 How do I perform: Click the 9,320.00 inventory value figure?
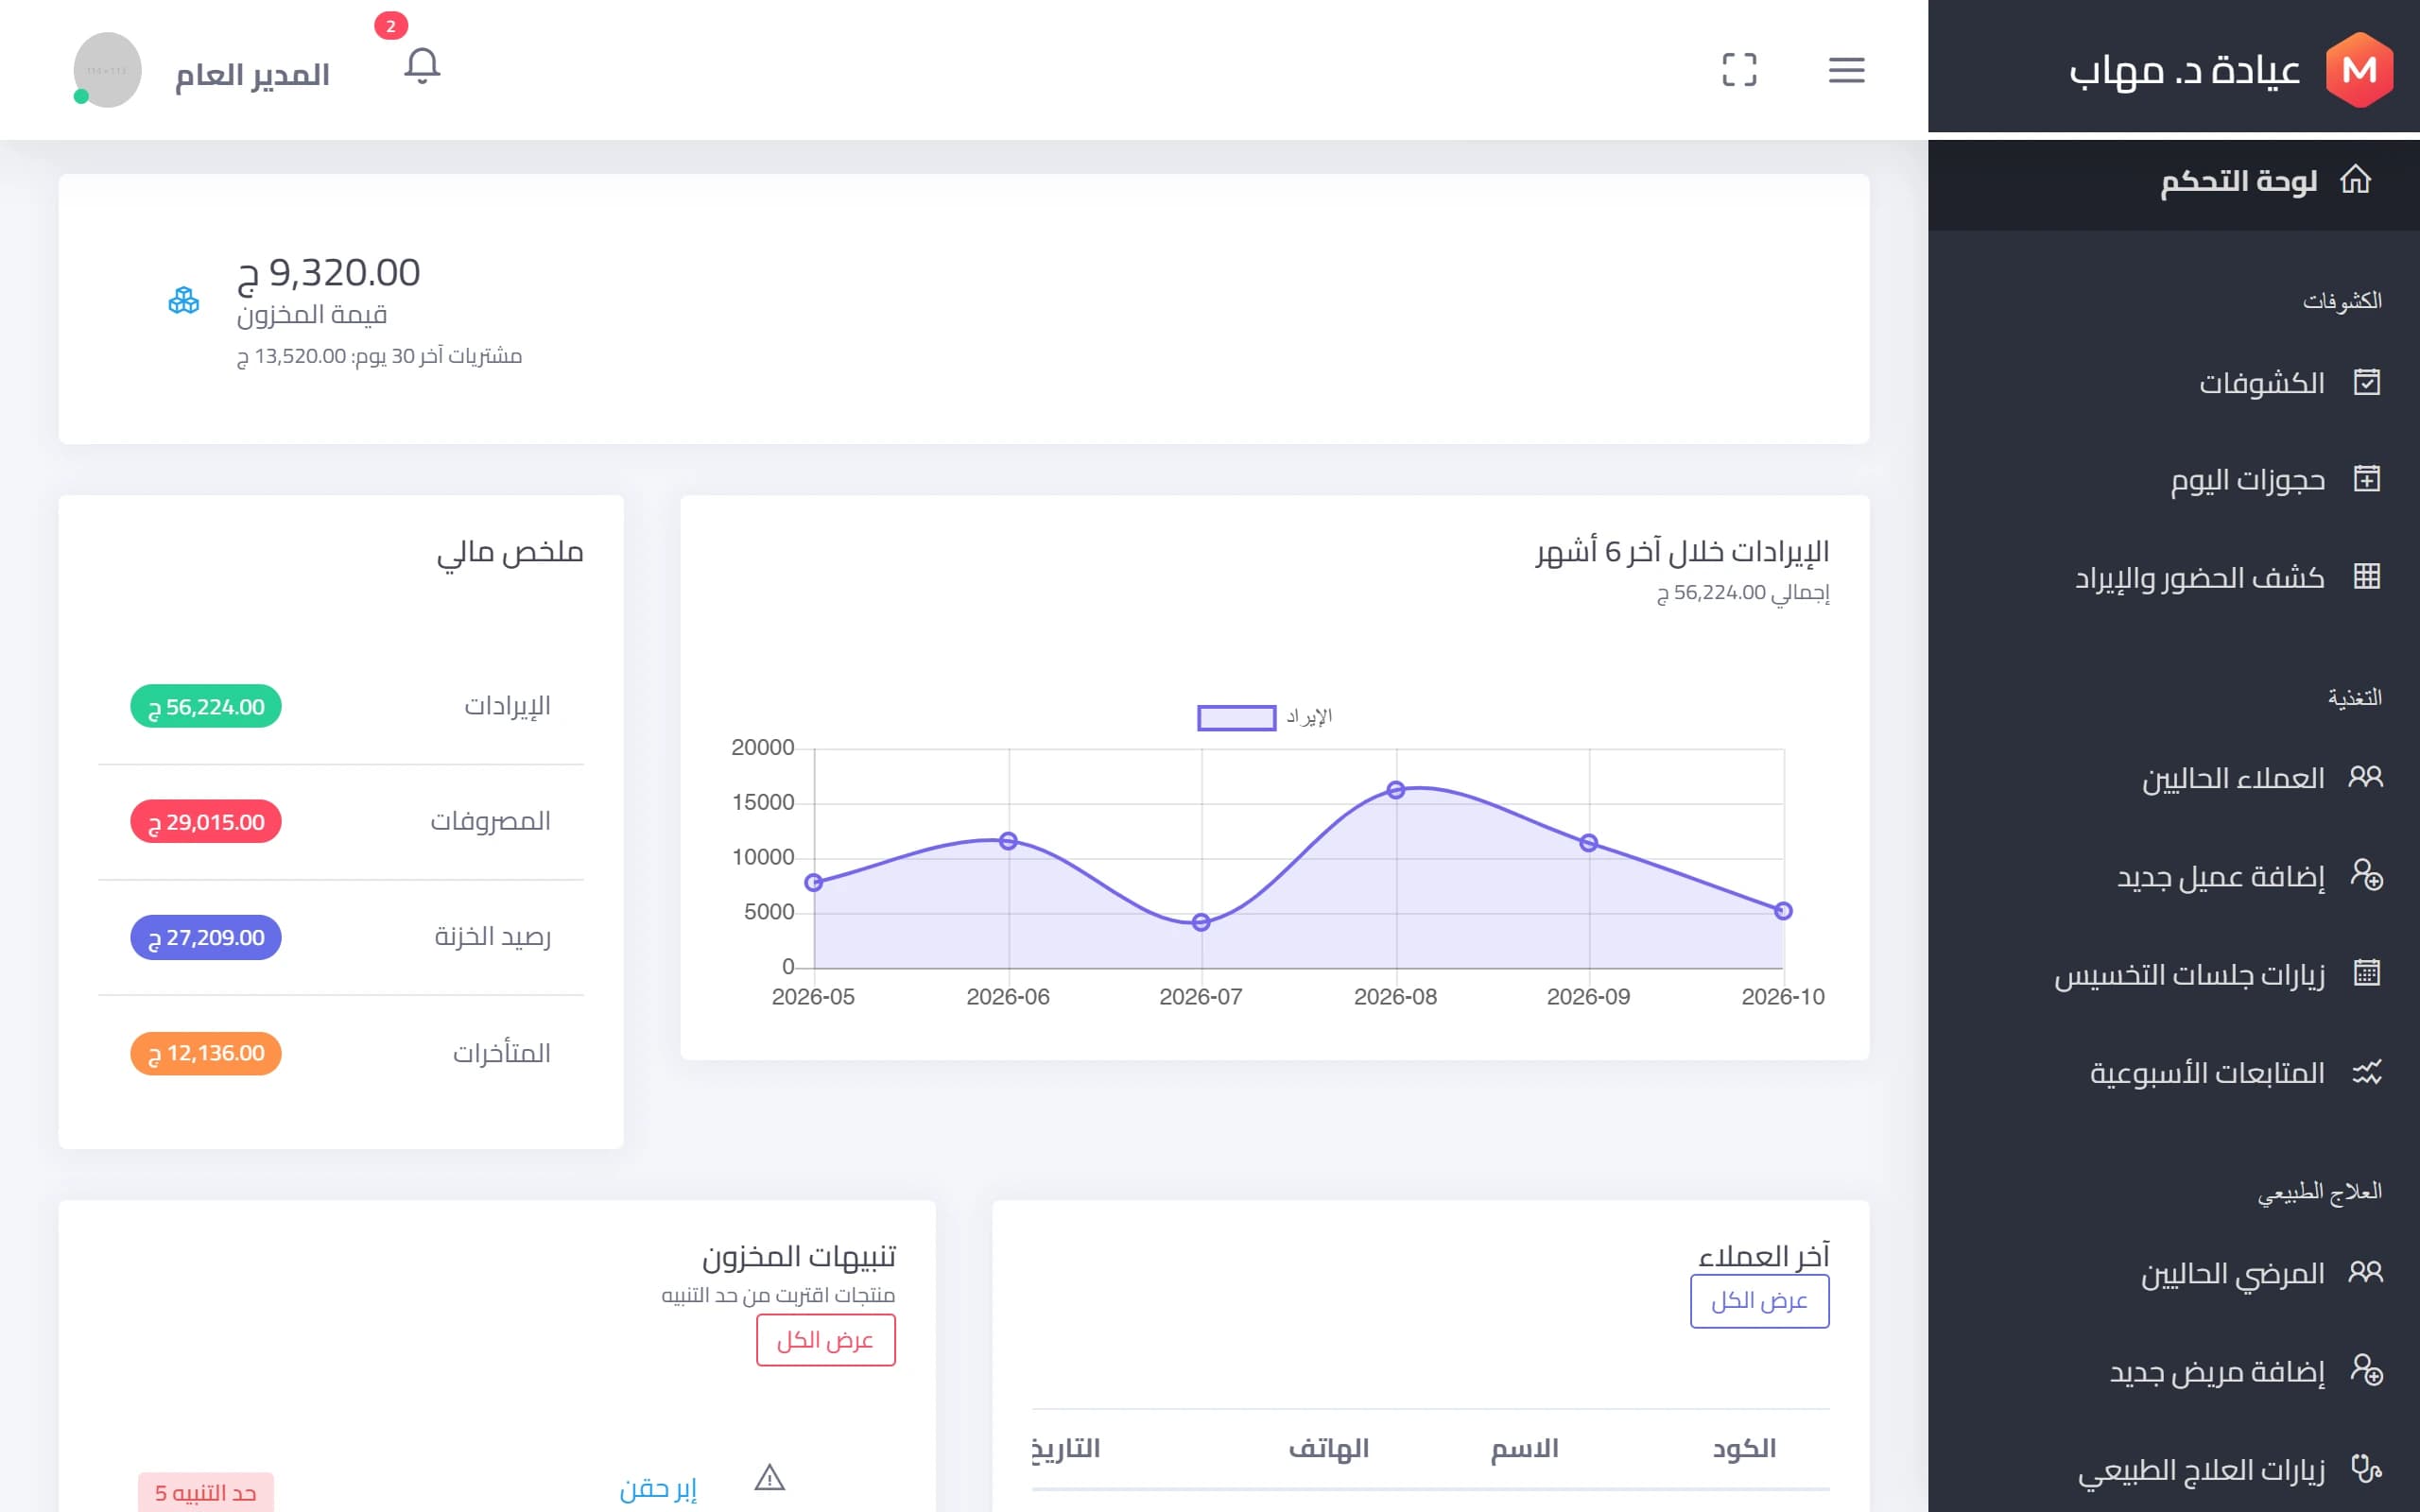[x=329, y=273]
